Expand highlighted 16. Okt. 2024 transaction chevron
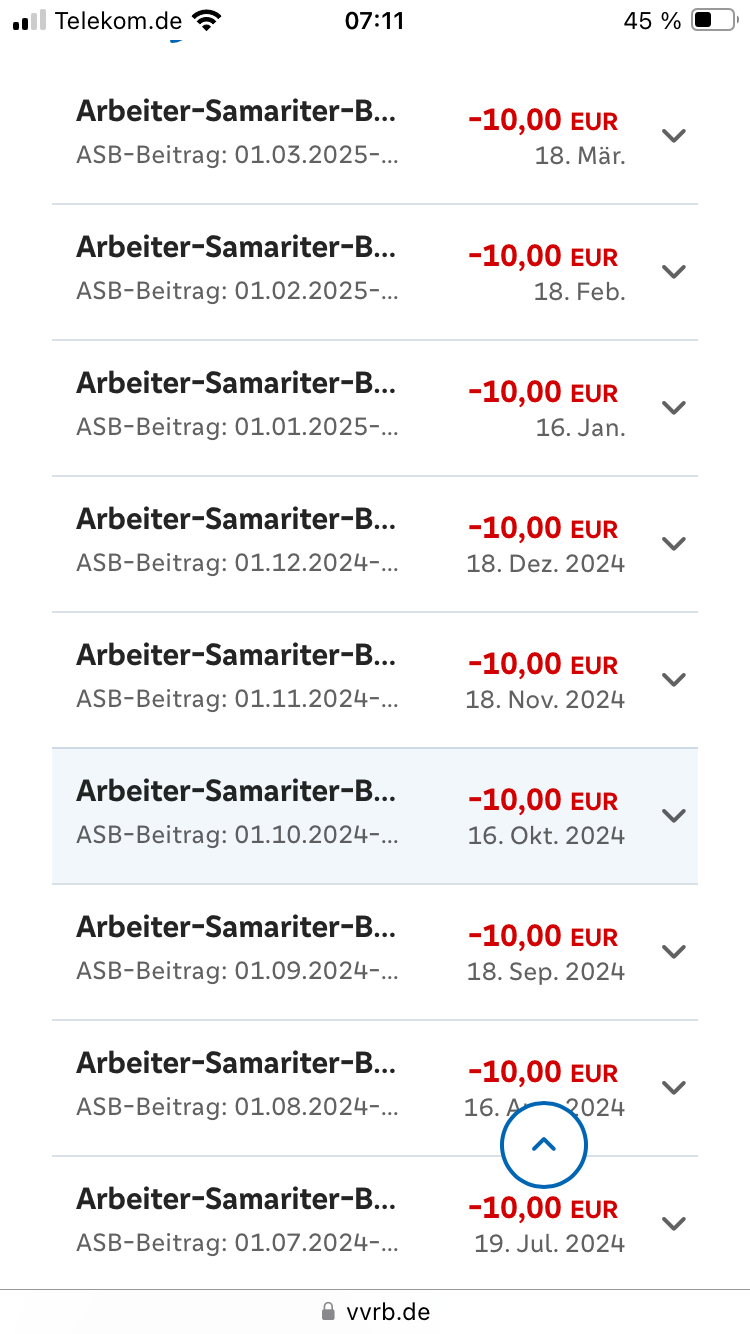The width and height of the screenshot is (750, 1334). click(x=675, y=816)
